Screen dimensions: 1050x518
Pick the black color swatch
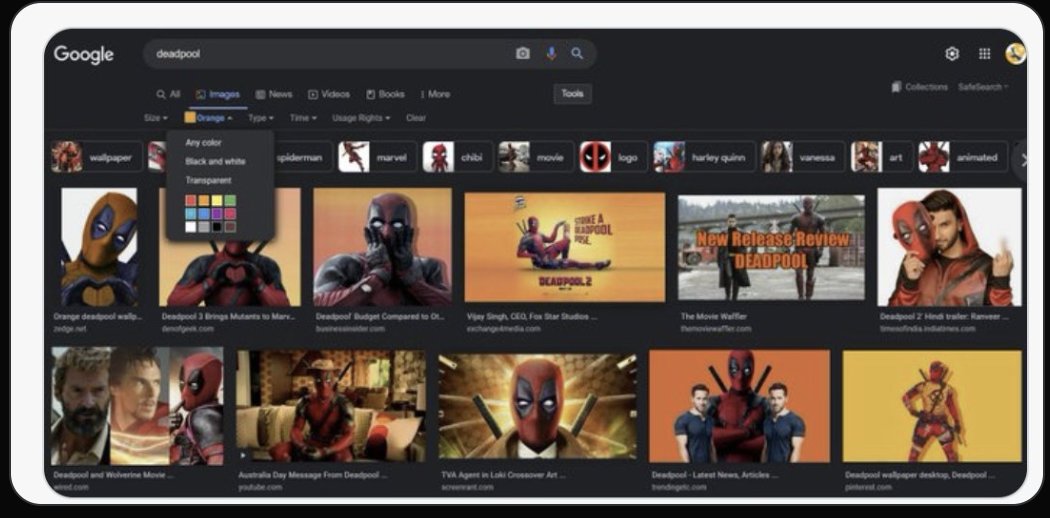click(x=217, y=227)
